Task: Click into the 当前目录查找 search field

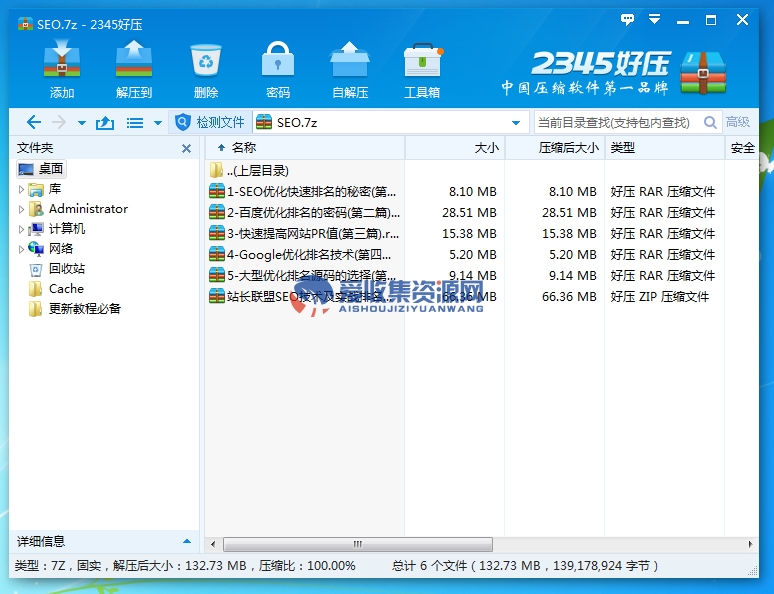Action: (617, 122)
